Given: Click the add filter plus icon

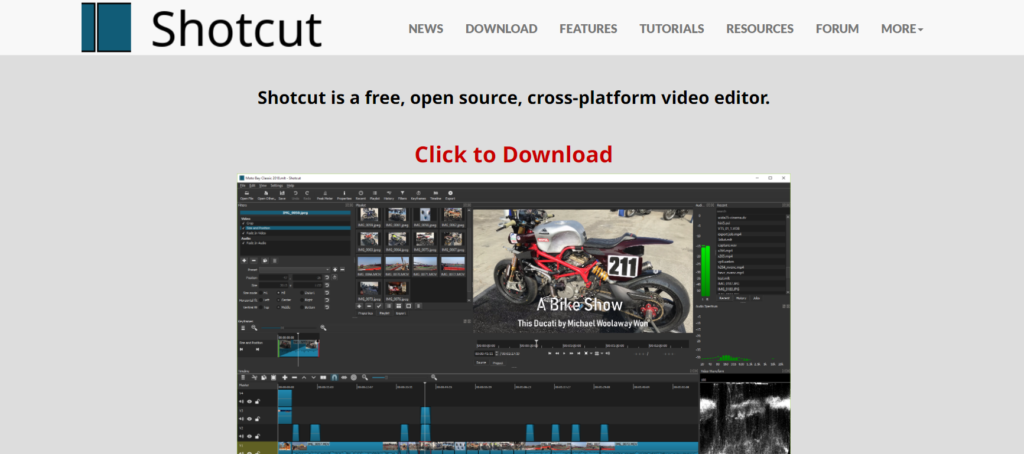Looking at the screenshot, I should pos(244,261).
